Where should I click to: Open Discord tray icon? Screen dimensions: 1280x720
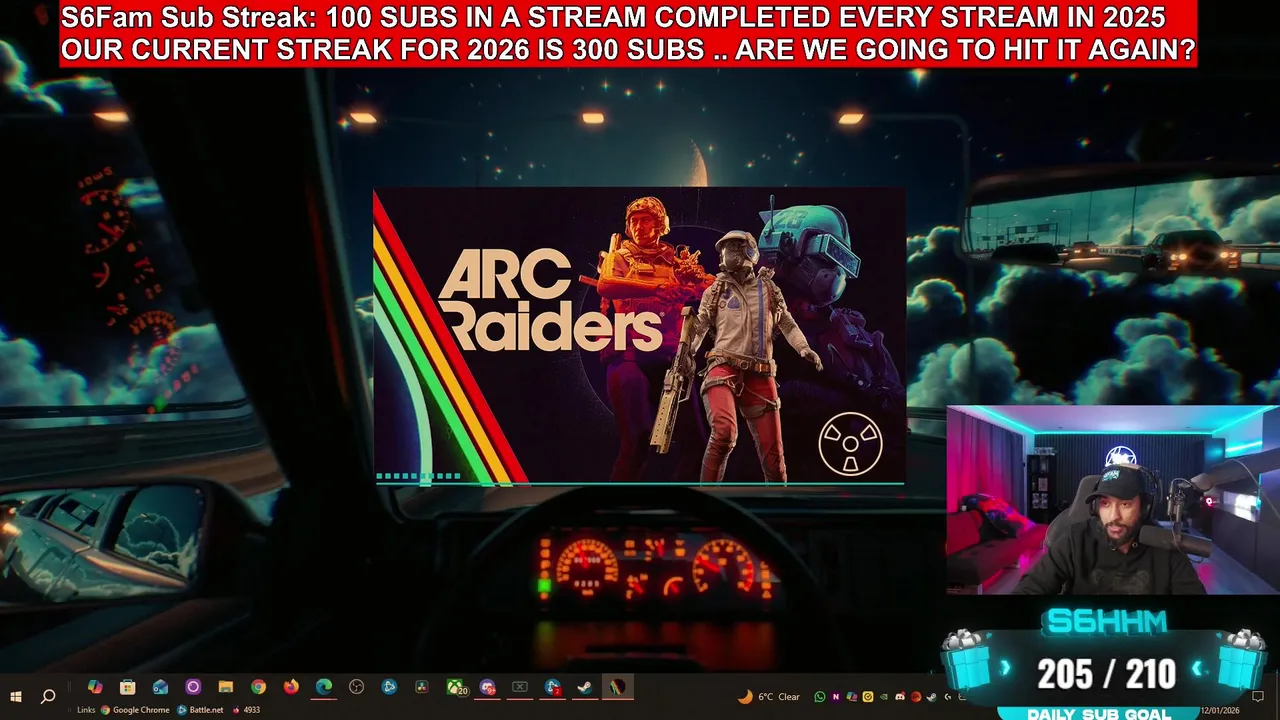(900, 697)
